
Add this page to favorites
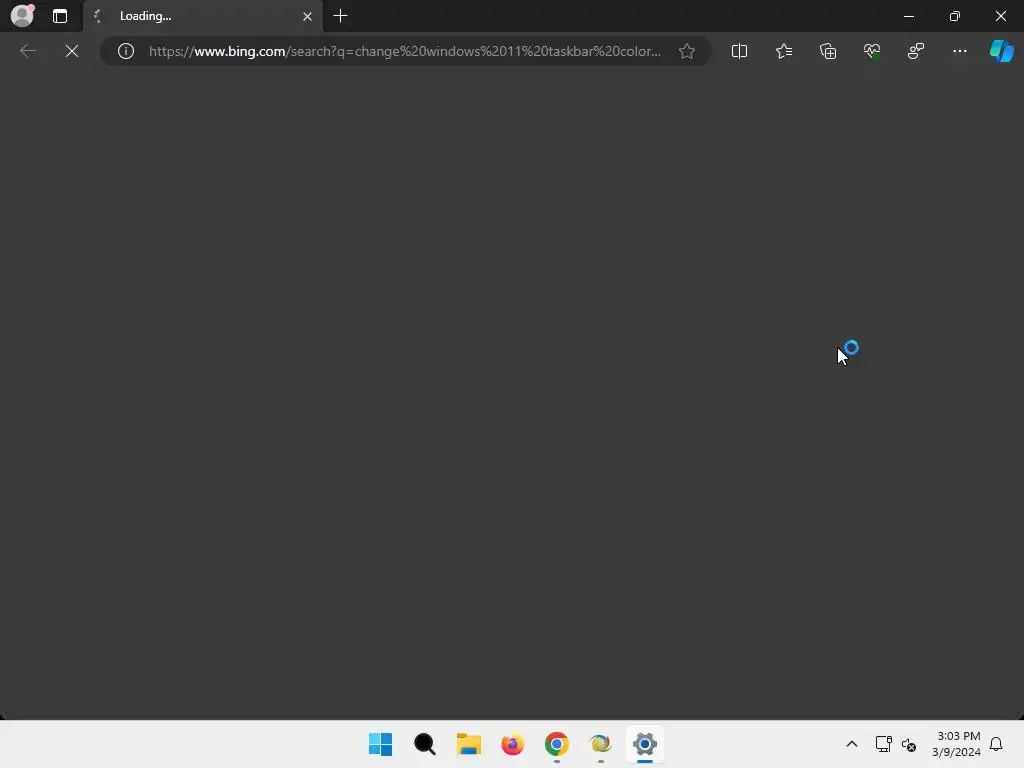coord(686,51)
